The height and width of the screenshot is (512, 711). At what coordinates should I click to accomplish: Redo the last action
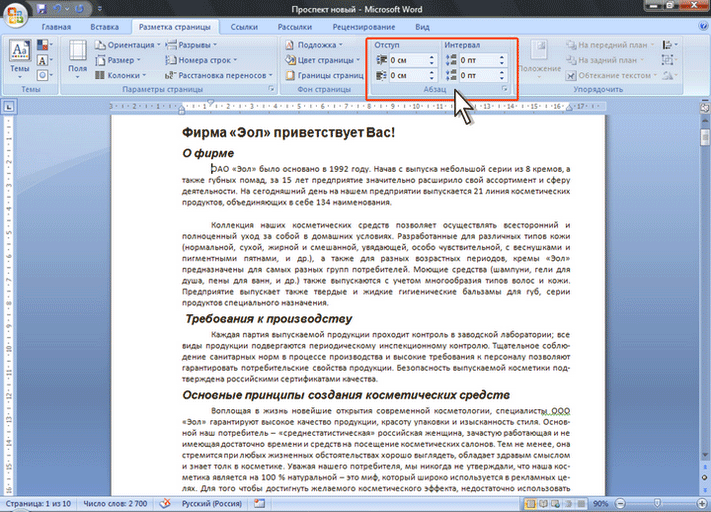[79, 9]
